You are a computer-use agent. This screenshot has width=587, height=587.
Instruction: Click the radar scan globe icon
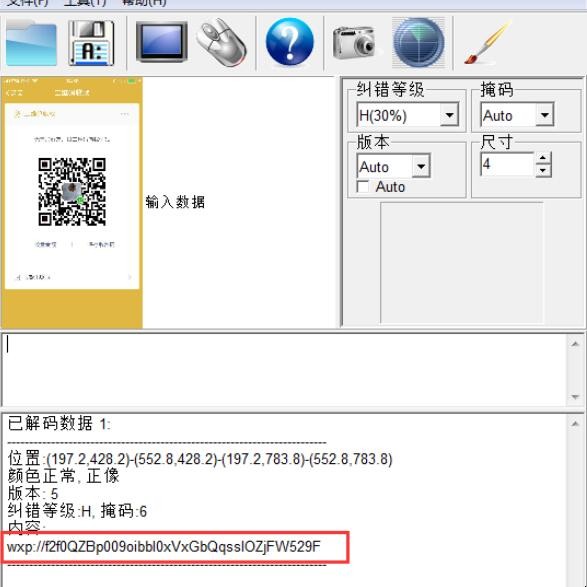(x=419, y=42)
